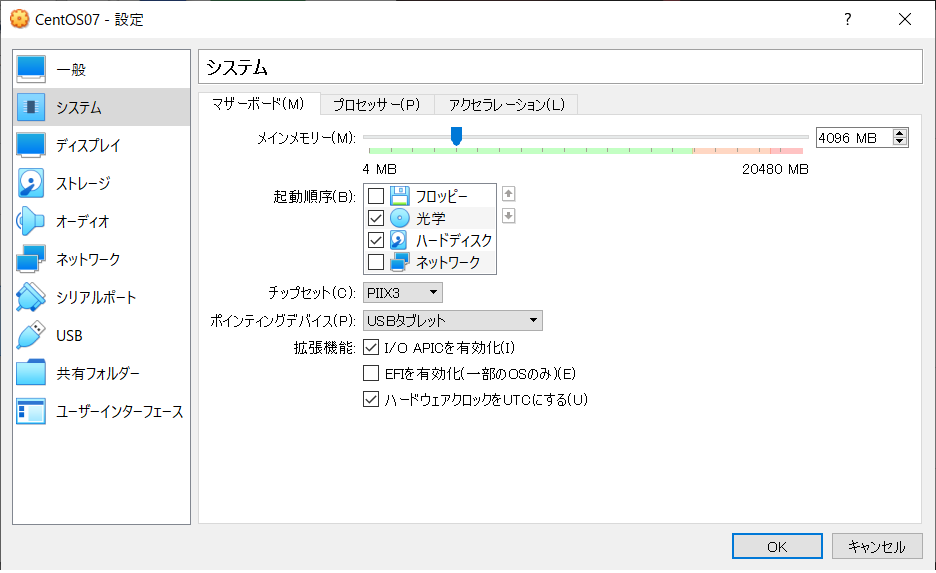Screen dimensions: 936x573
Task: Click the CentOS07 settings gear icon in title bar
Action: (x=19, y=19)
